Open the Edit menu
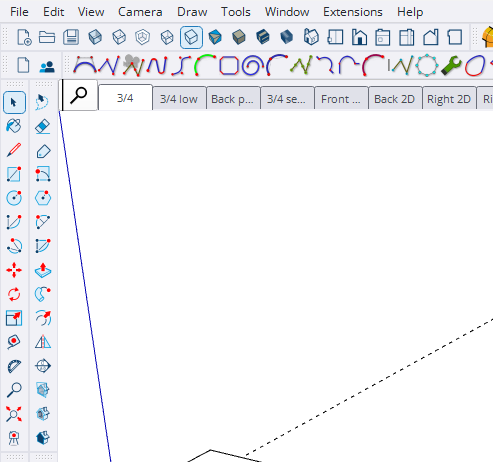 pos(53,12)
